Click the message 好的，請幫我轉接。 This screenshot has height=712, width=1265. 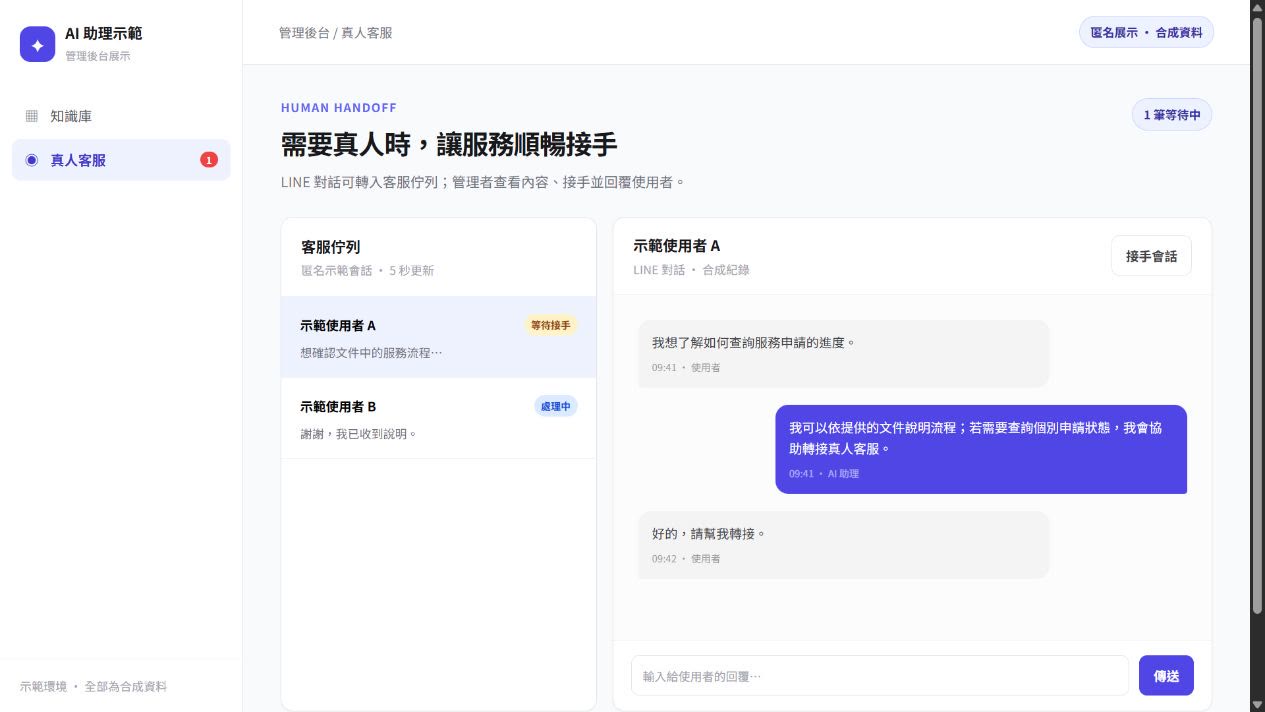[x=844, y=545]
